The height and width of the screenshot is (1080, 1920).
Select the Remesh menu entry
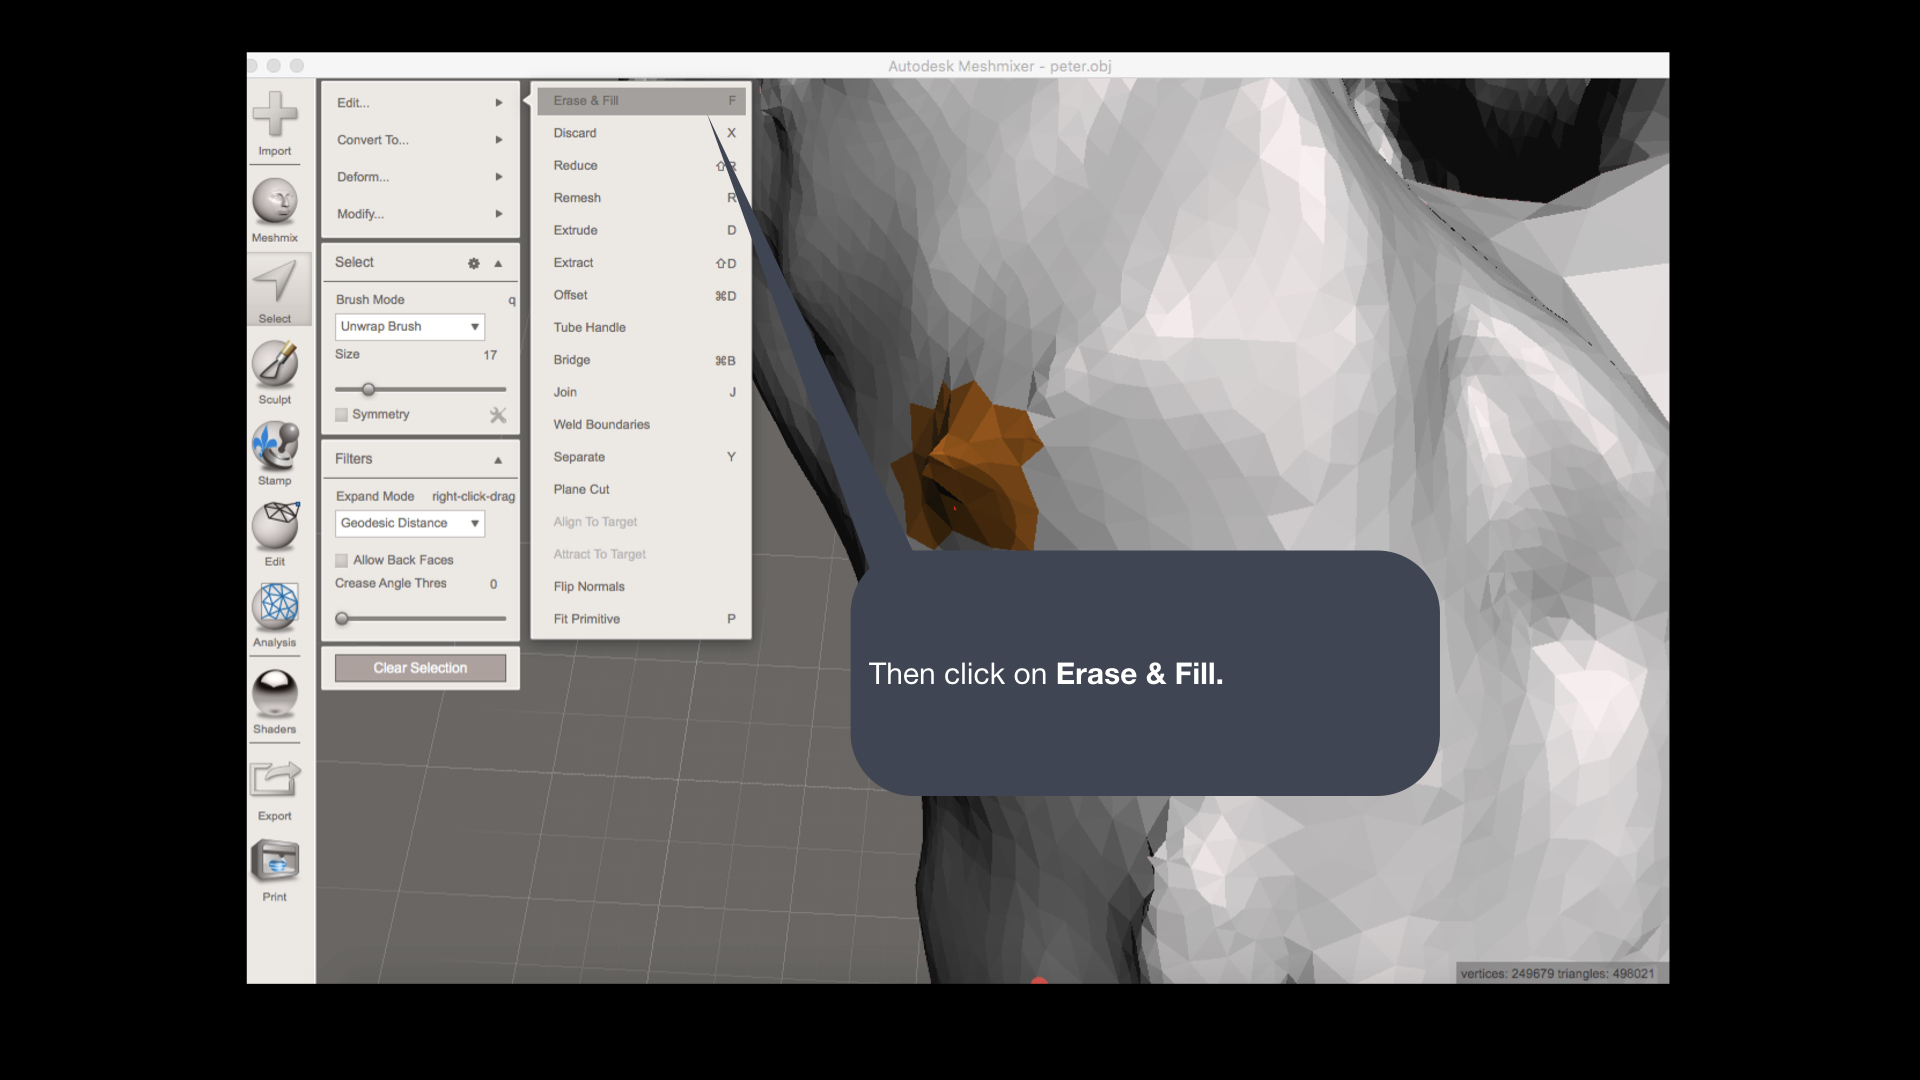pos(578,198)
